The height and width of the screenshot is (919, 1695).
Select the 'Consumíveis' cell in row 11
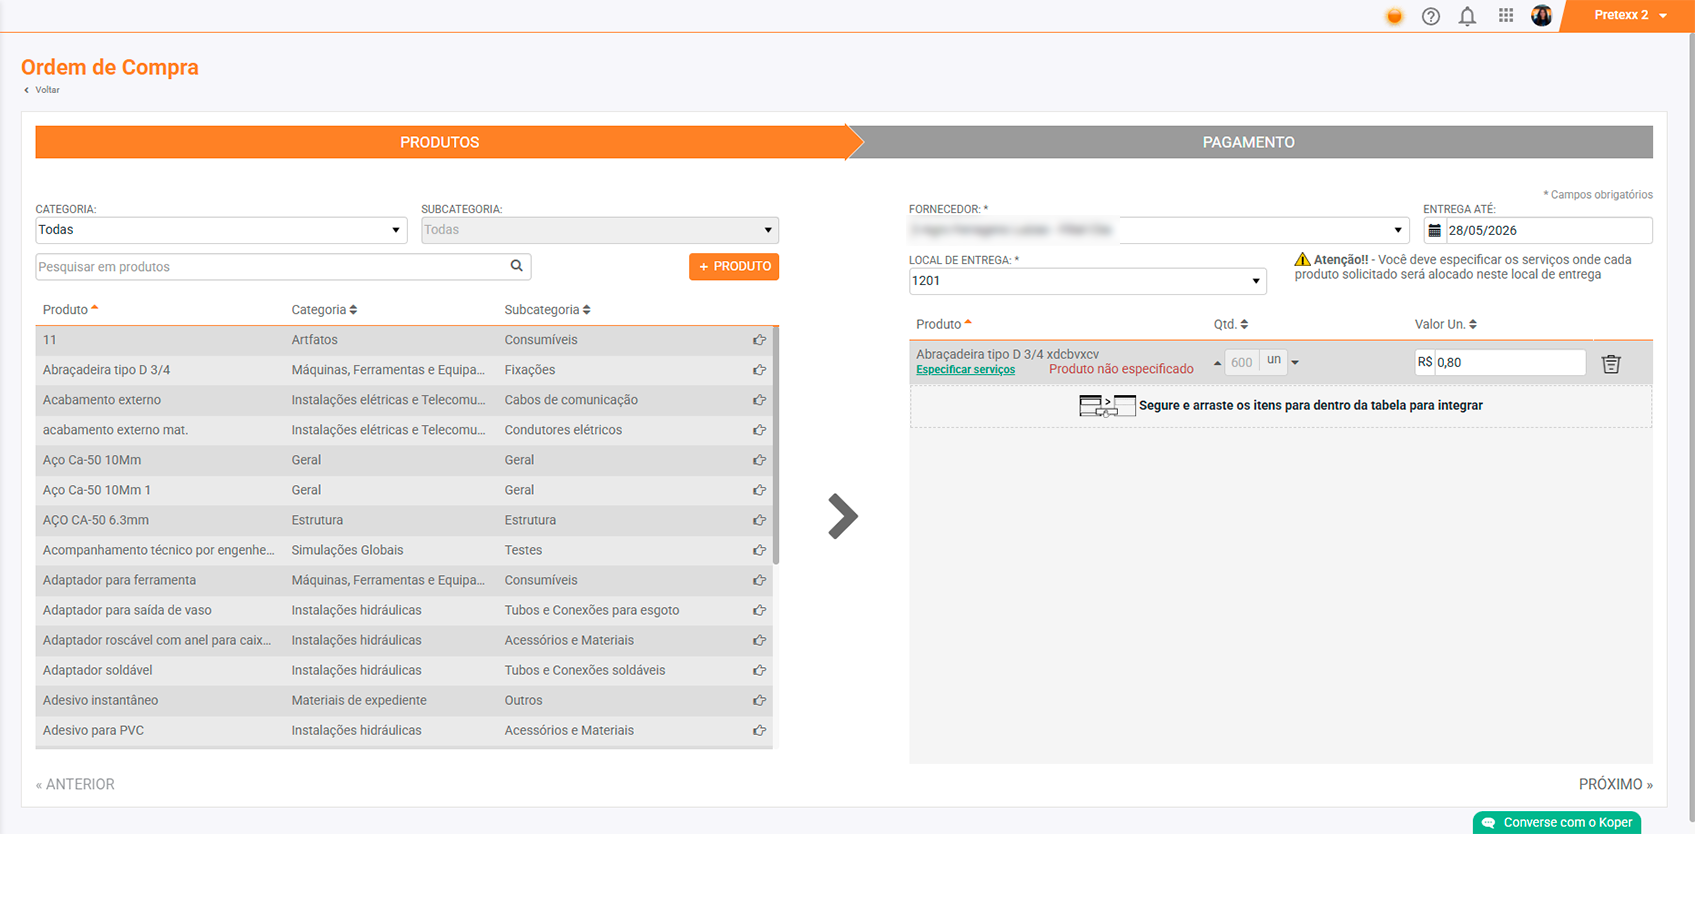pos(541,340)
